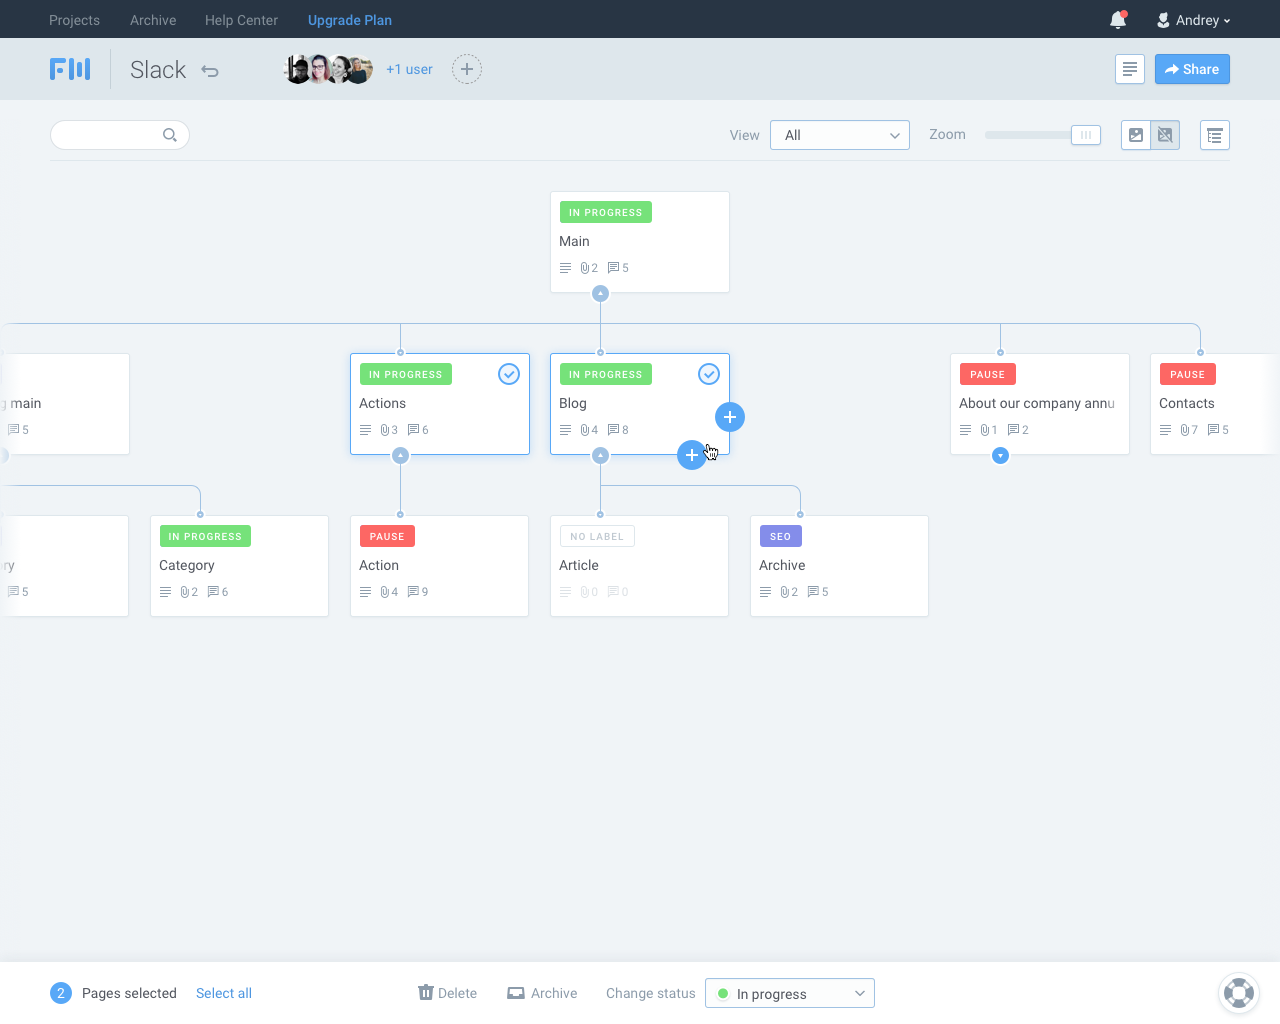Click the user avatars group
Viewport: 1280px width, 1024px height.
329,69
